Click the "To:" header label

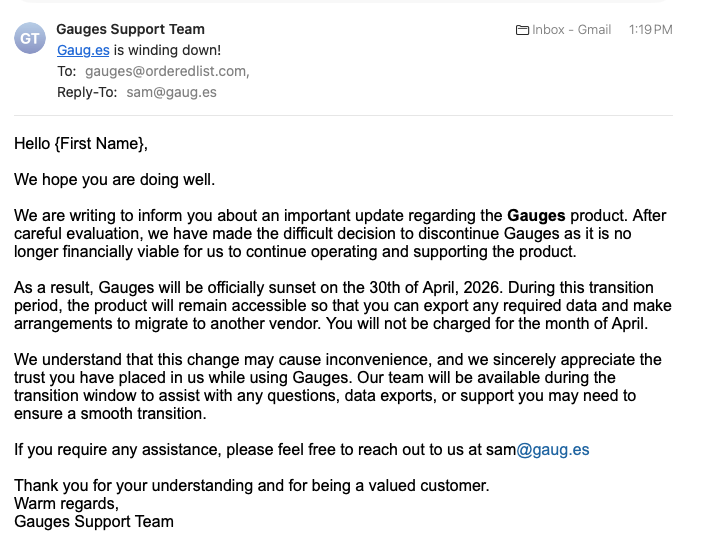(66, 71)
